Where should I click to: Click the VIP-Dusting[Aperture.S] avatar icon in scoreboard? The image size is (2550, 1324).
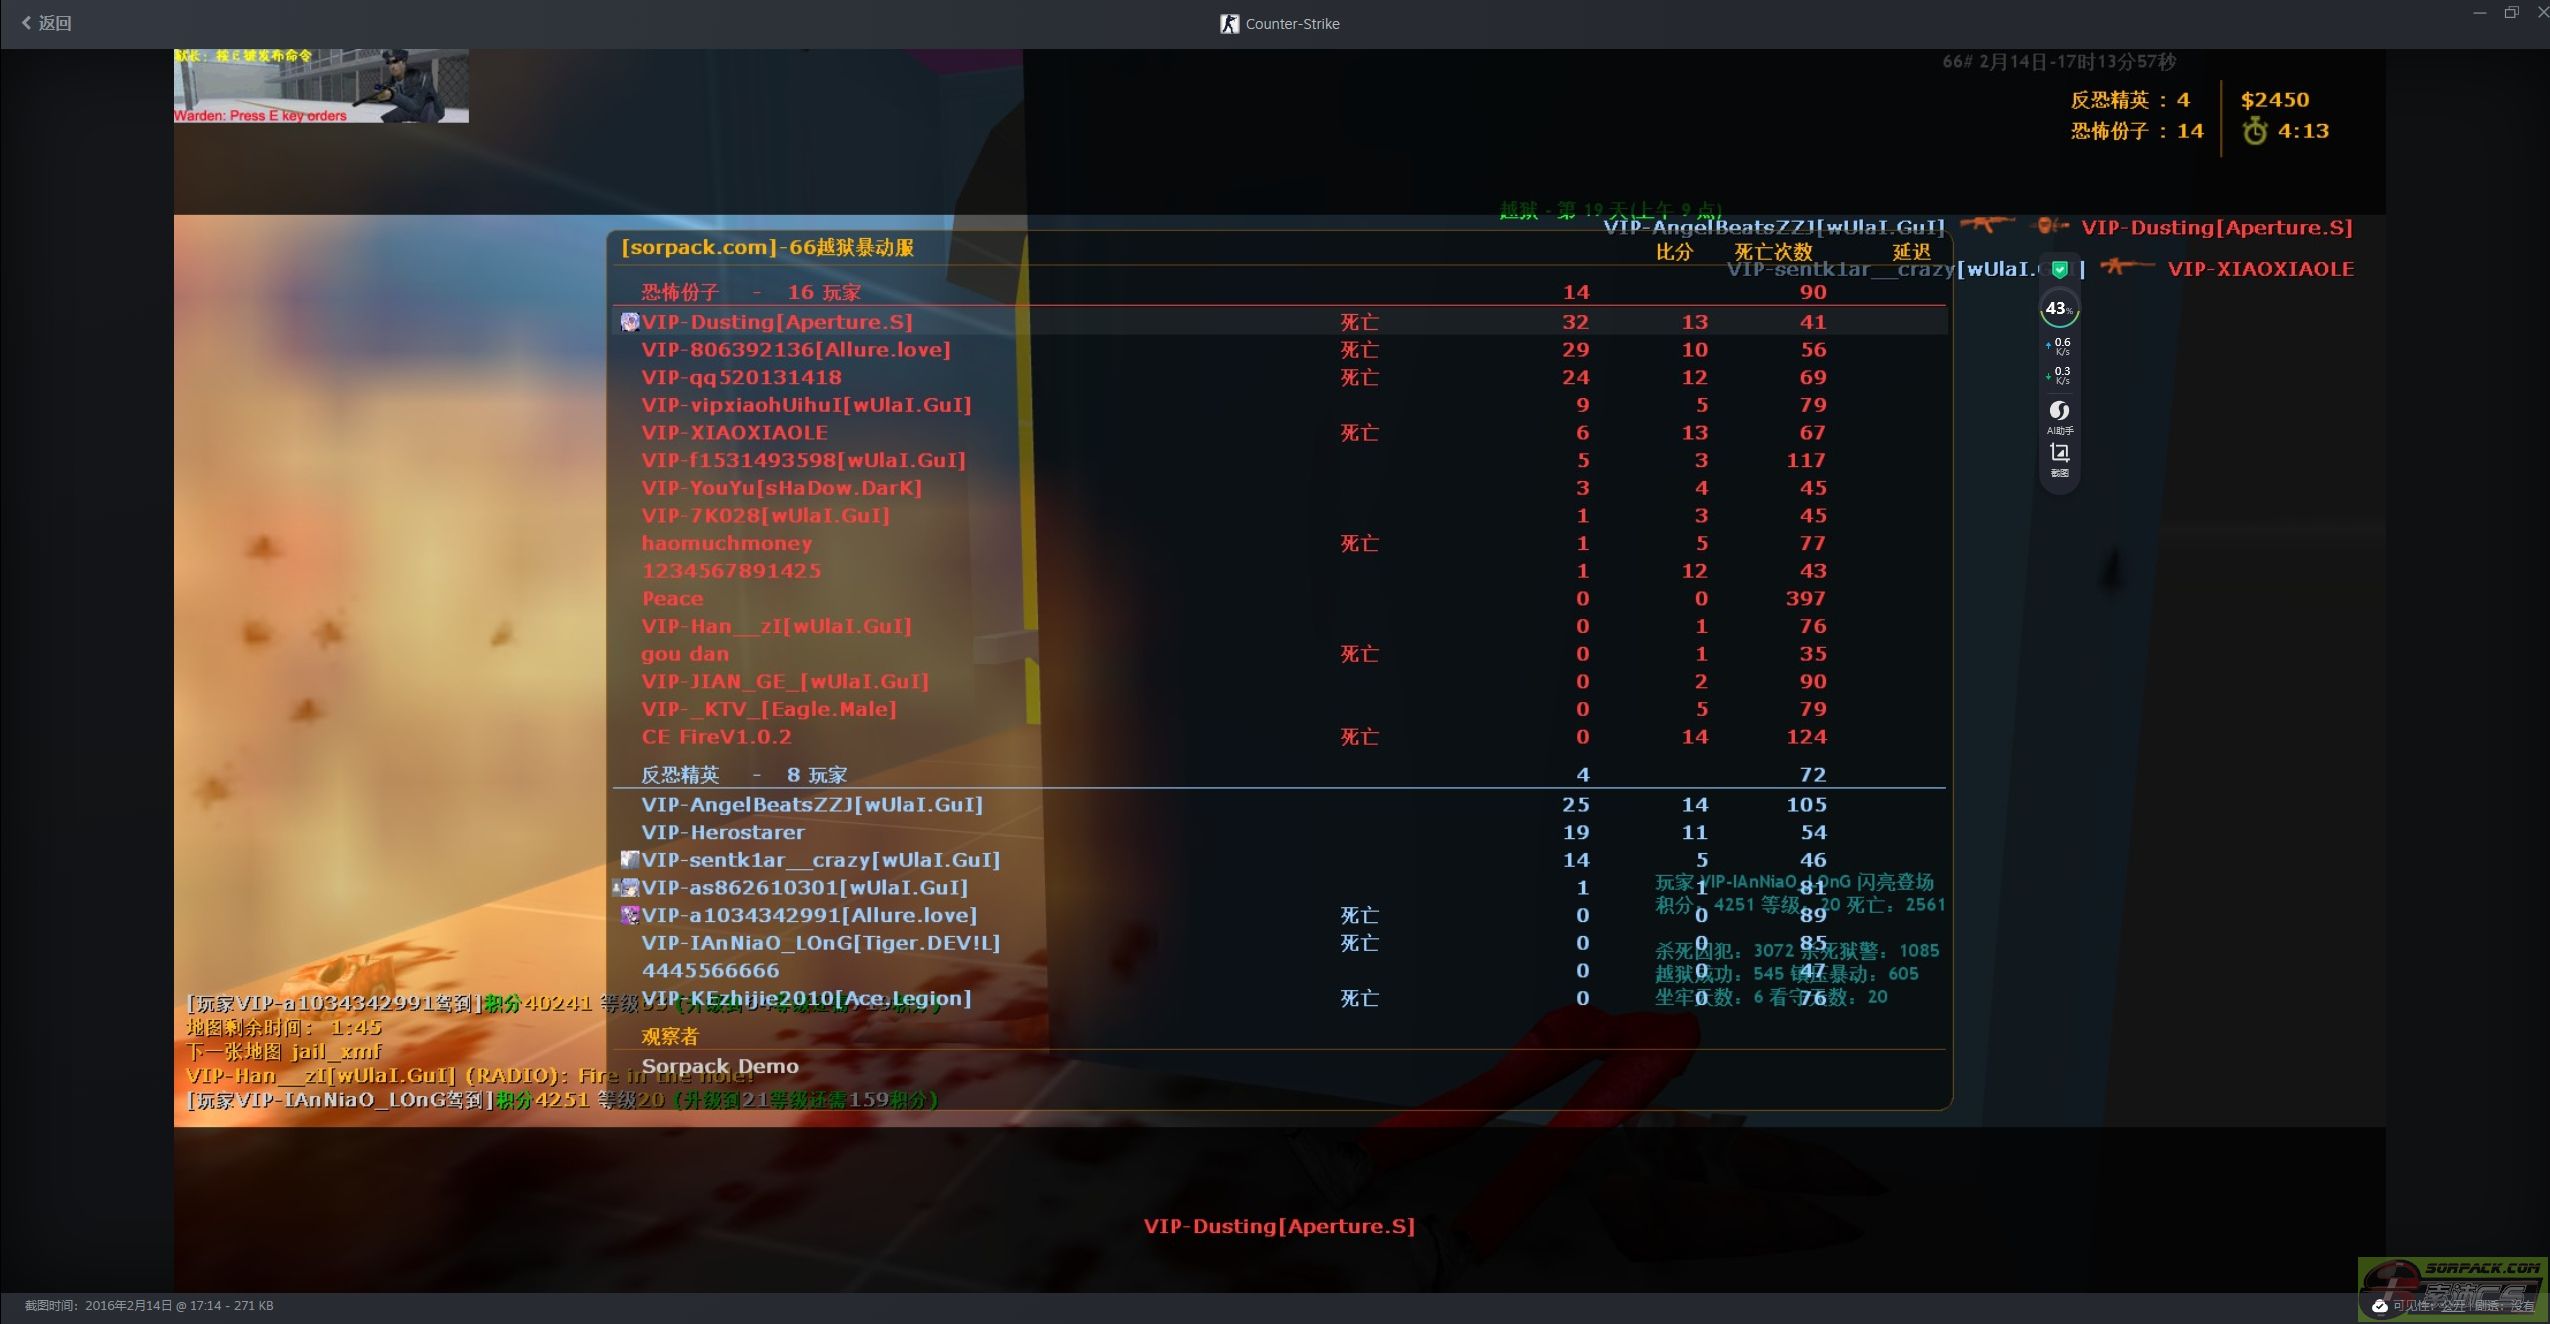[x=630, y=322]
